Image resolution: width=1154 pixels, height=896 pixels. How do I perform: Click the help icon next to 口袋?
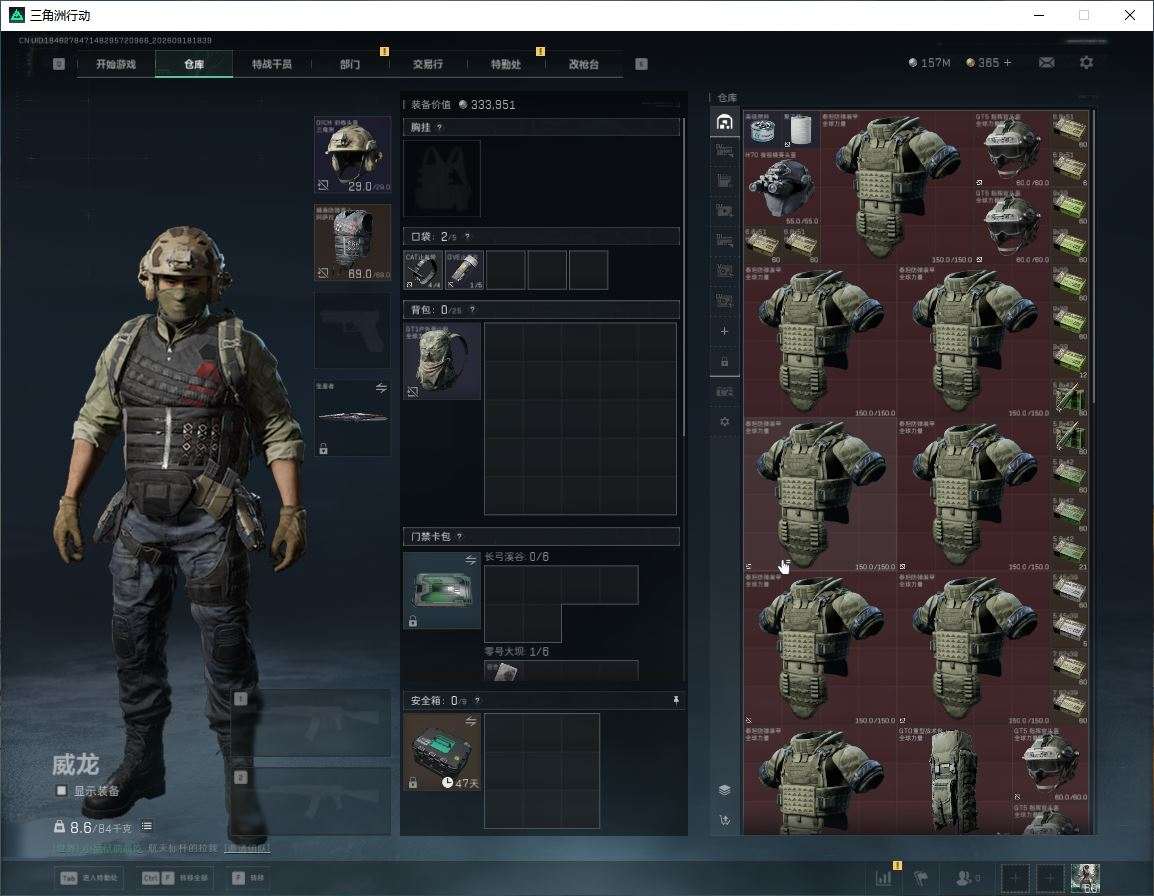point(467,236)
